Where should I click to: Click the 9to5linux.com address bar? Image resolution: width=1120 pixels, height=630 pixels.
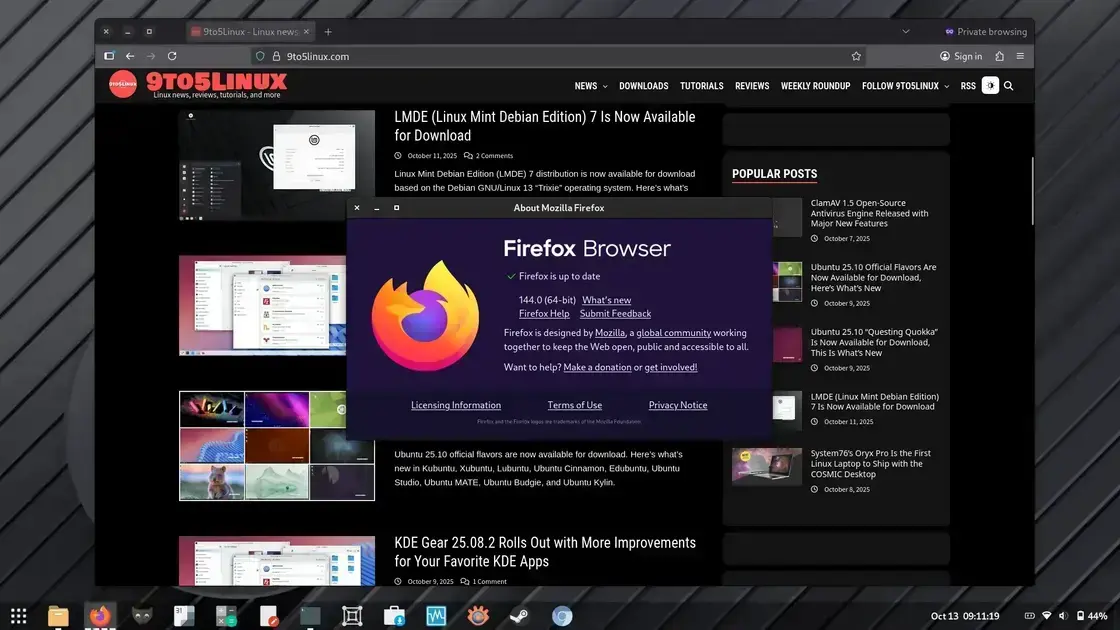tap(557, 56)
